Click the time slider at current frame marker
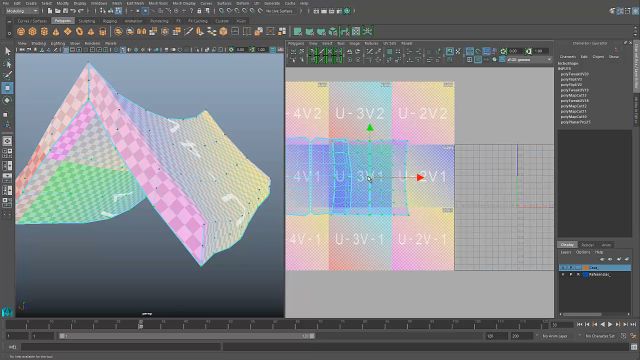Image resolution: width=640 pixels, height=360 pixels. (141, 324)
